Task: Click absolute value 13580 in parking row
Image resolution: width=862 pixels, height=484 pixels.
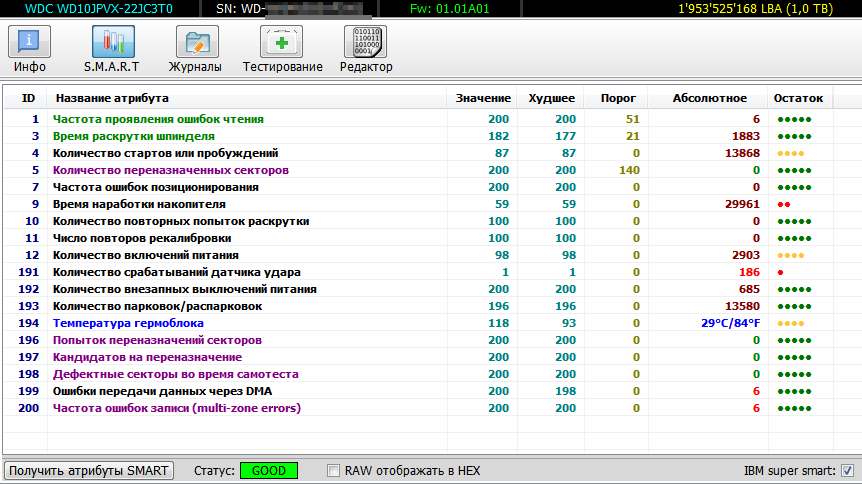Action: coord(742,307)
